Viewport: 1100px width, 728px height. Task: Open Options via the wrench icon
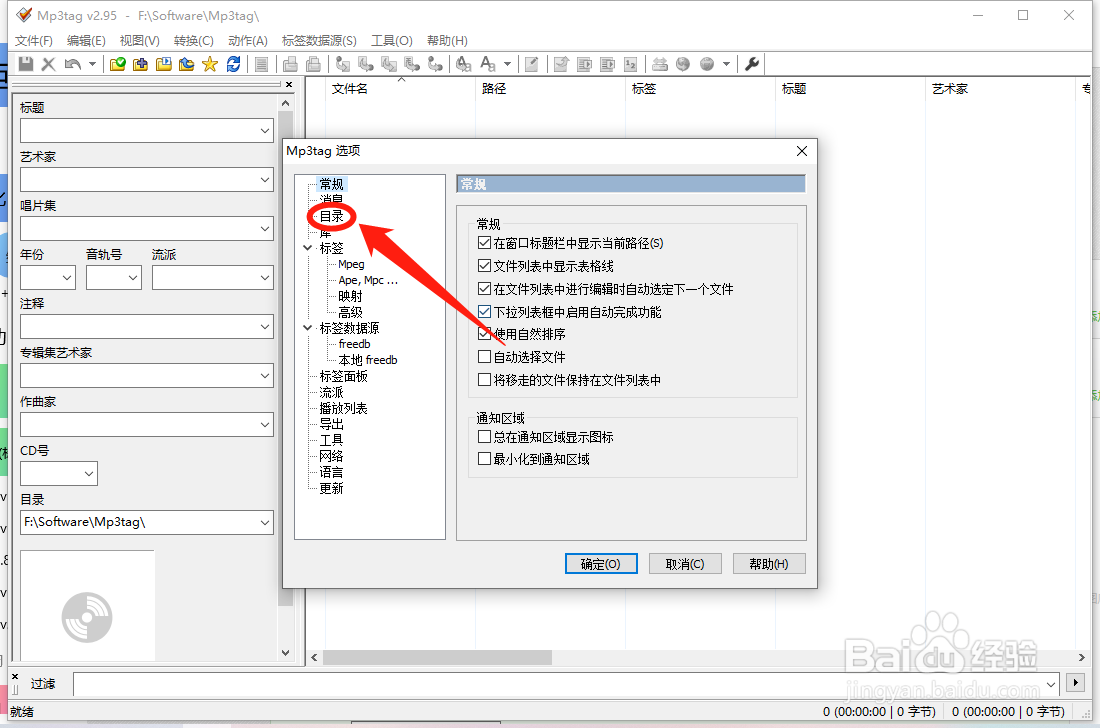tap(752, 63)
